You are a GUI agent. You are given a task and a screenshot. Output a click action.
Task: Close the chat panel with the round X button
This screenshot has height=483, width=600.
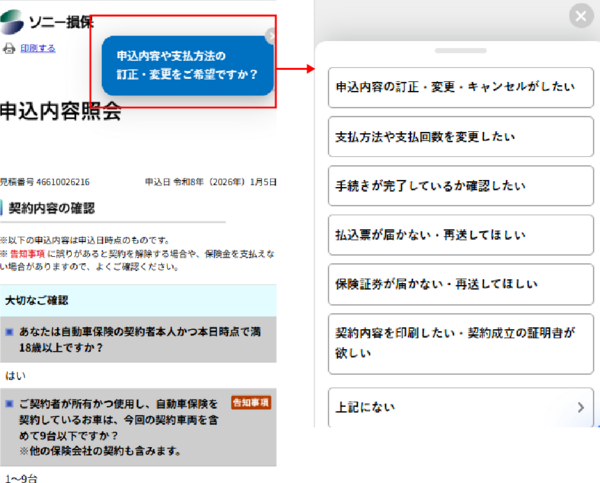point(581,16)
